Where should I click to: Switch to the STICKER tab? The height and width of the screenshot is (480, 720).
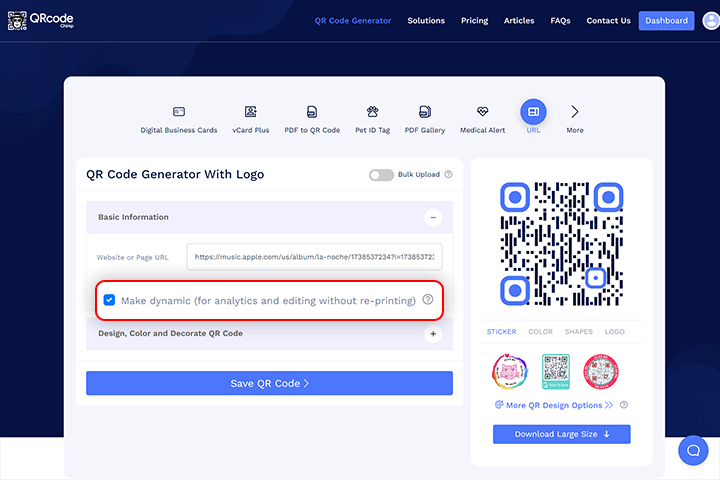(501, 332)
